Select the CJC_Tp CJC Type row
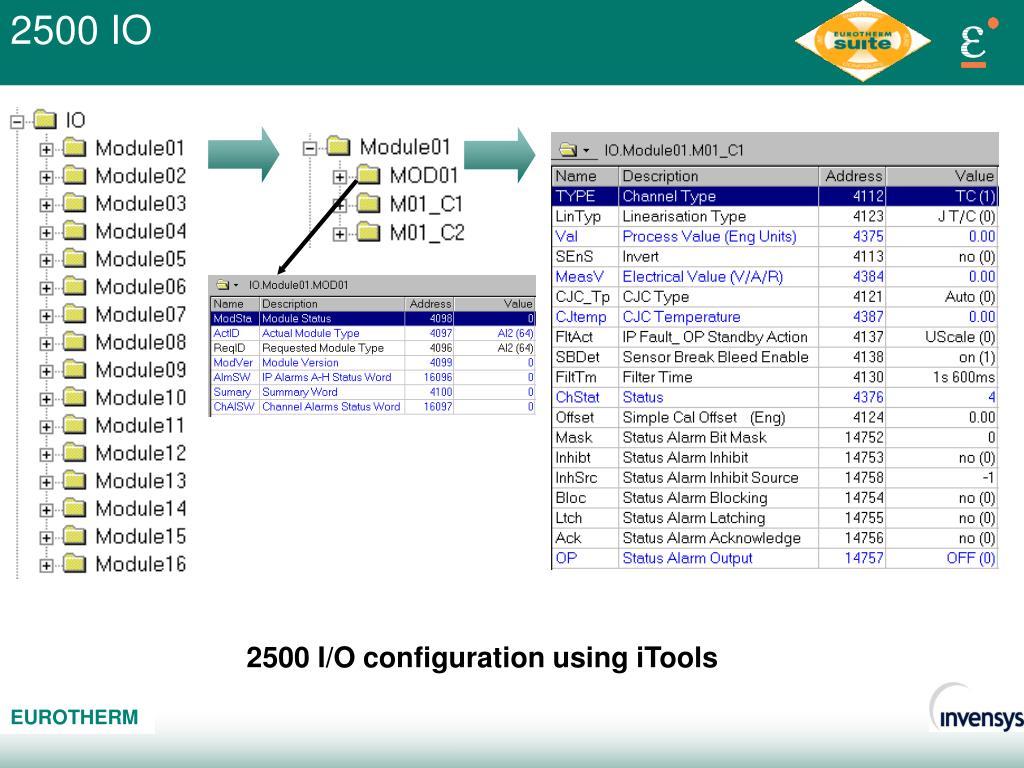 pyautogui.click(x=775, y=297)
